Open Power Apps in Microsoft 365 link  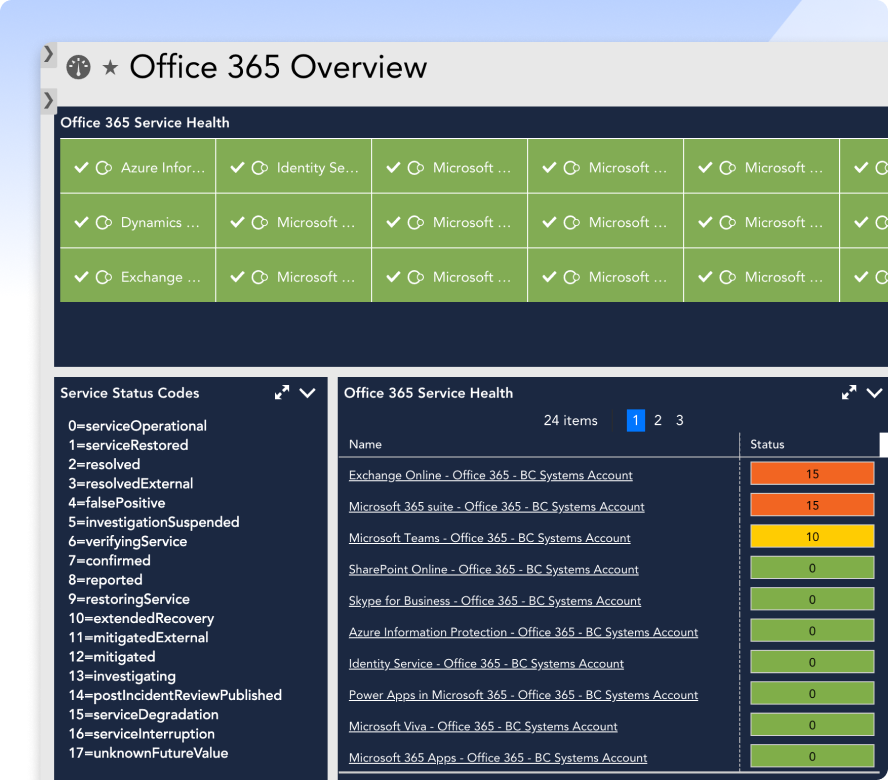[x=523, y=695]
